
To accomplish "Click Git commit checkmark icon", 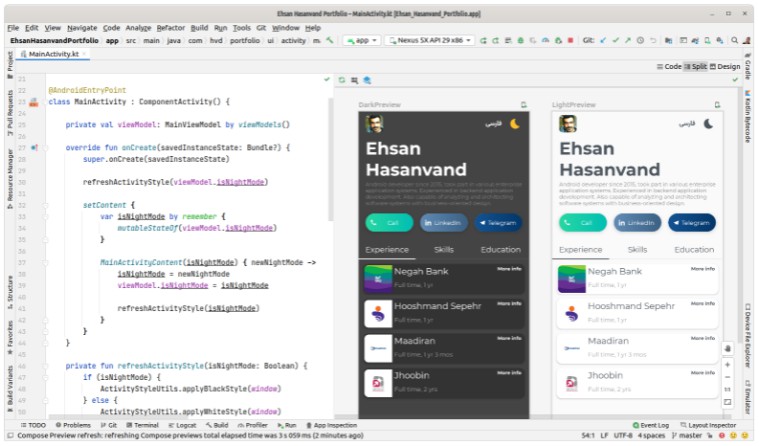I will 616,41.
